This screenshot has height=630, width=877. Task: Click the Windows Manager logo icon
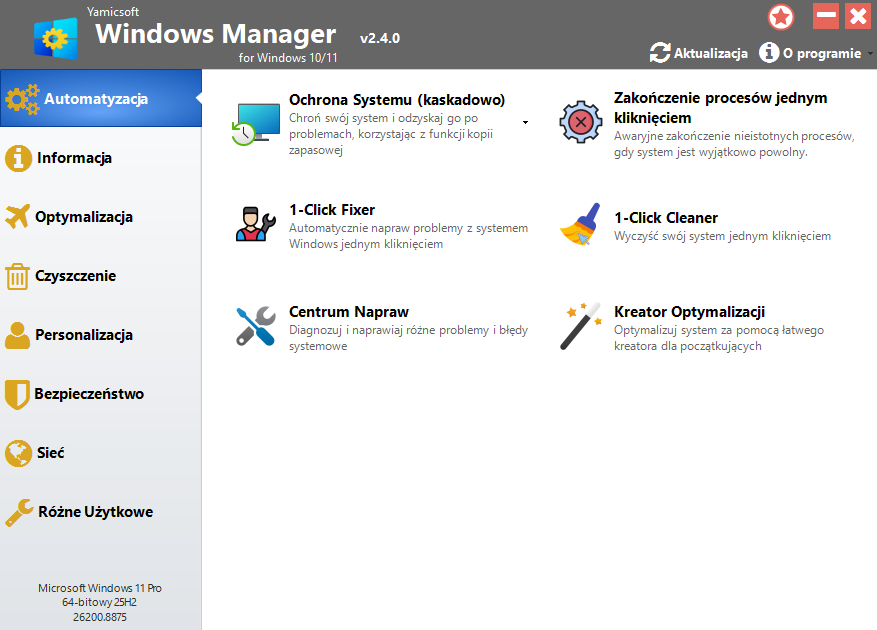[x=55, y=38]
